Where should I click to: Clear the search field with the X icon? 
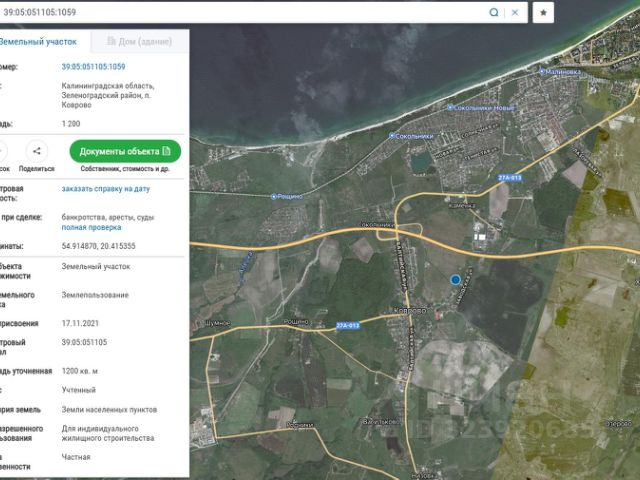coord(516,12)
